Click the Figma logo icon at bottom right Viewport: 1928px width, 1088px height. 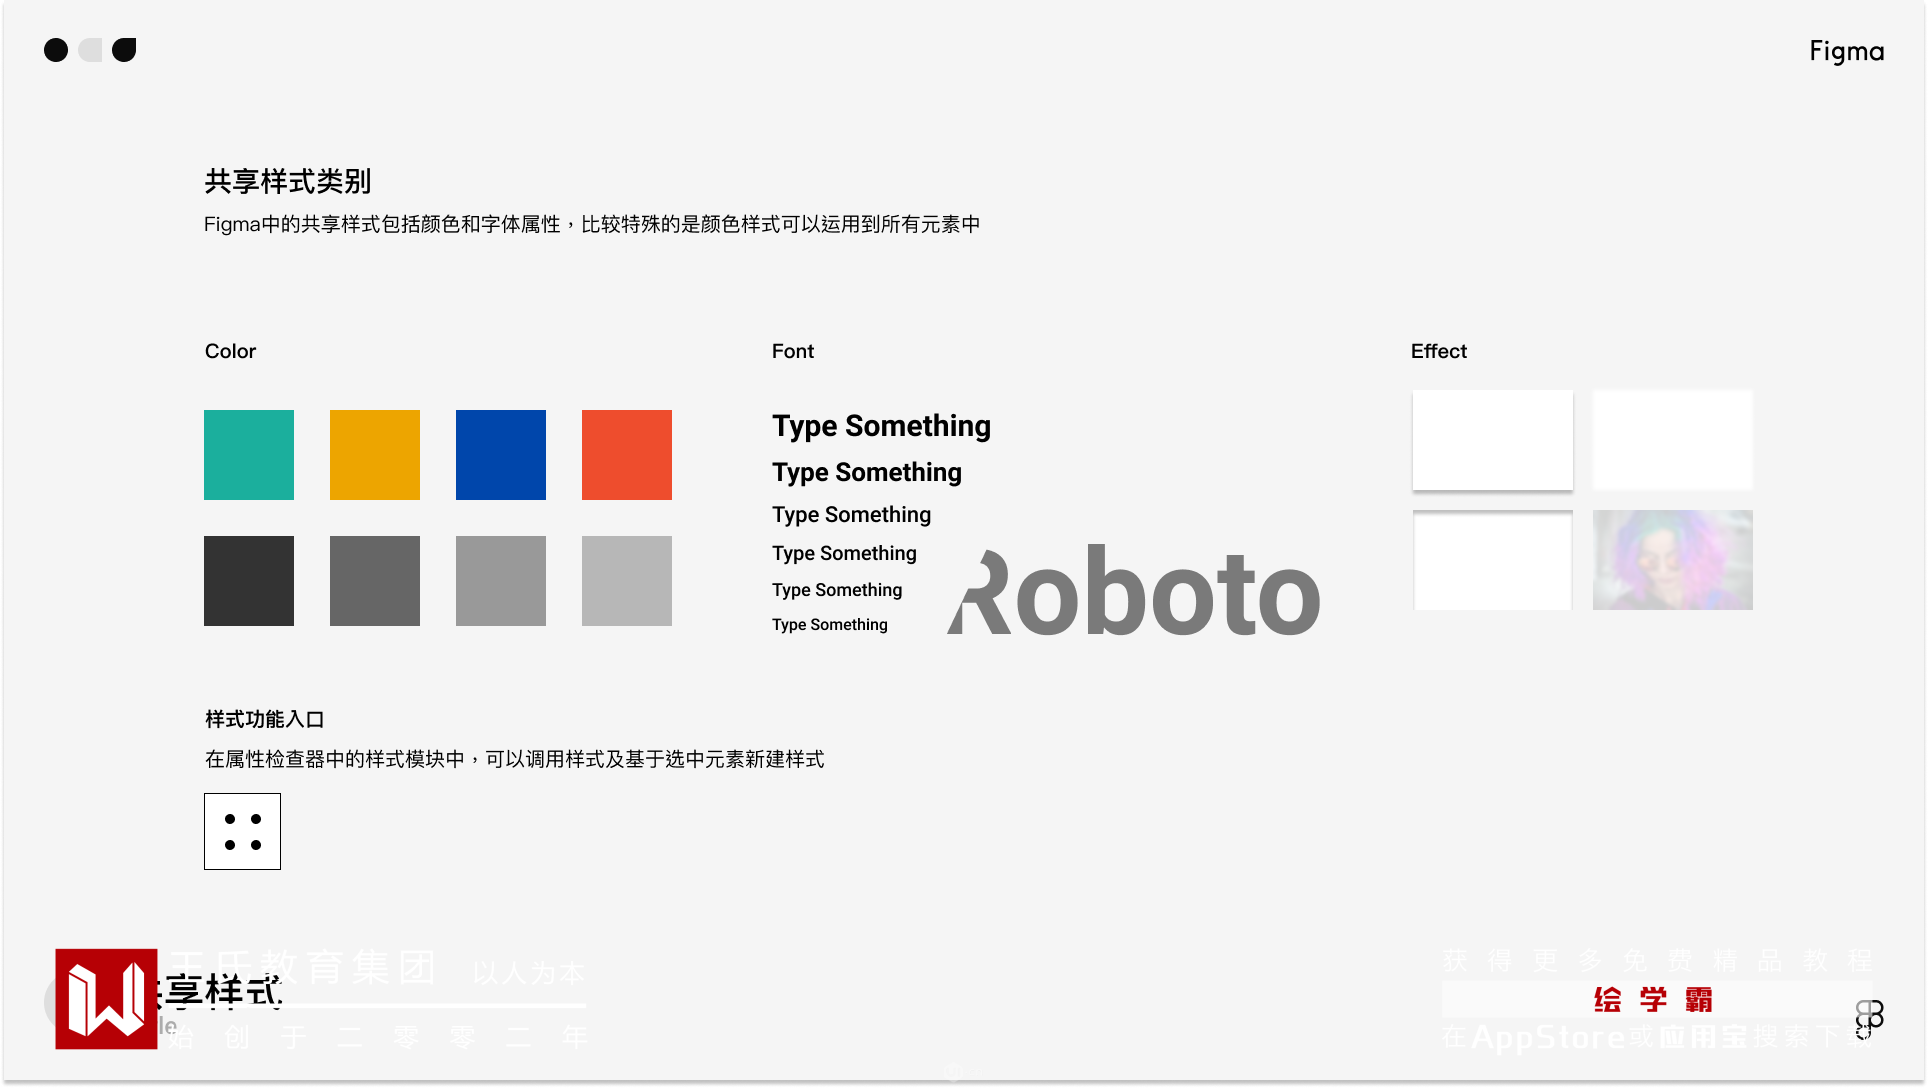1869,1018
